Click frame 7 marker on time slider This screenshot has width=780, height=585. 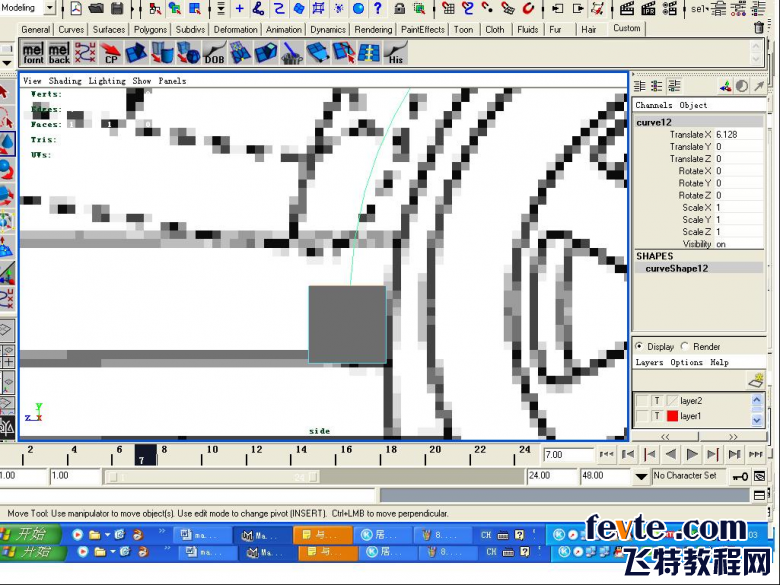tap(146, 455)
